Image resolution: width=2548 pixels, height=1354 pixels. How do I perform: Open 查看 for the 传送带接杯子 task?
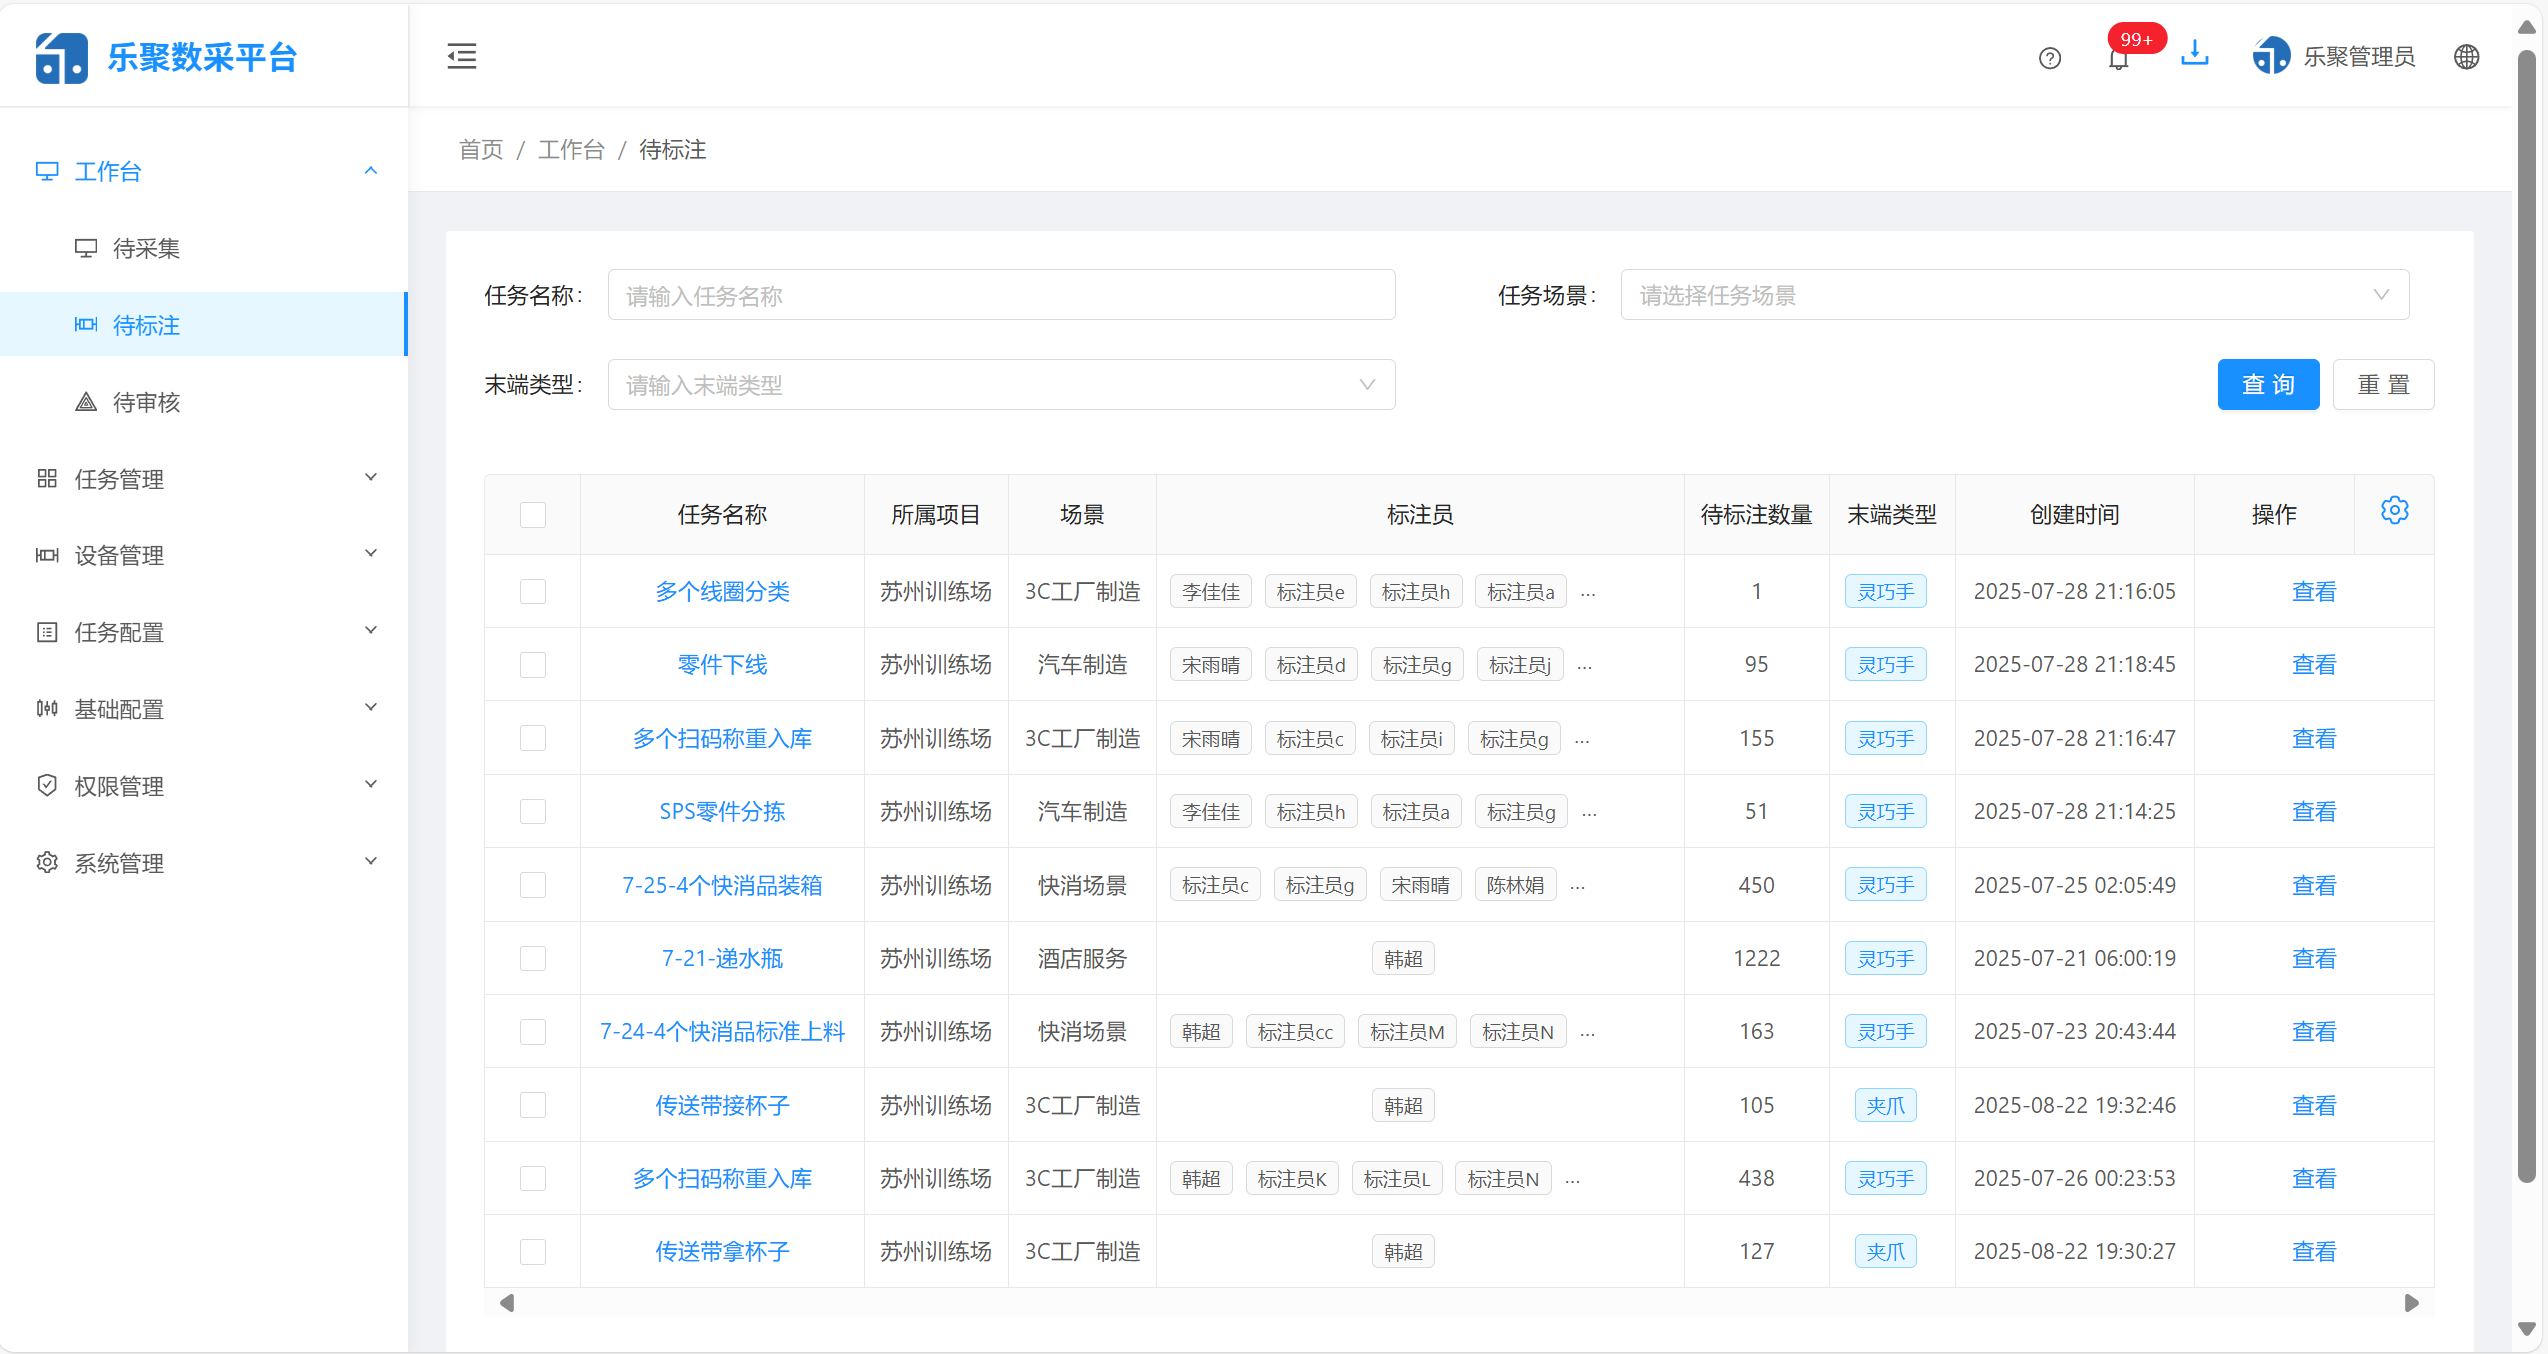(x=2314, y=1105)
